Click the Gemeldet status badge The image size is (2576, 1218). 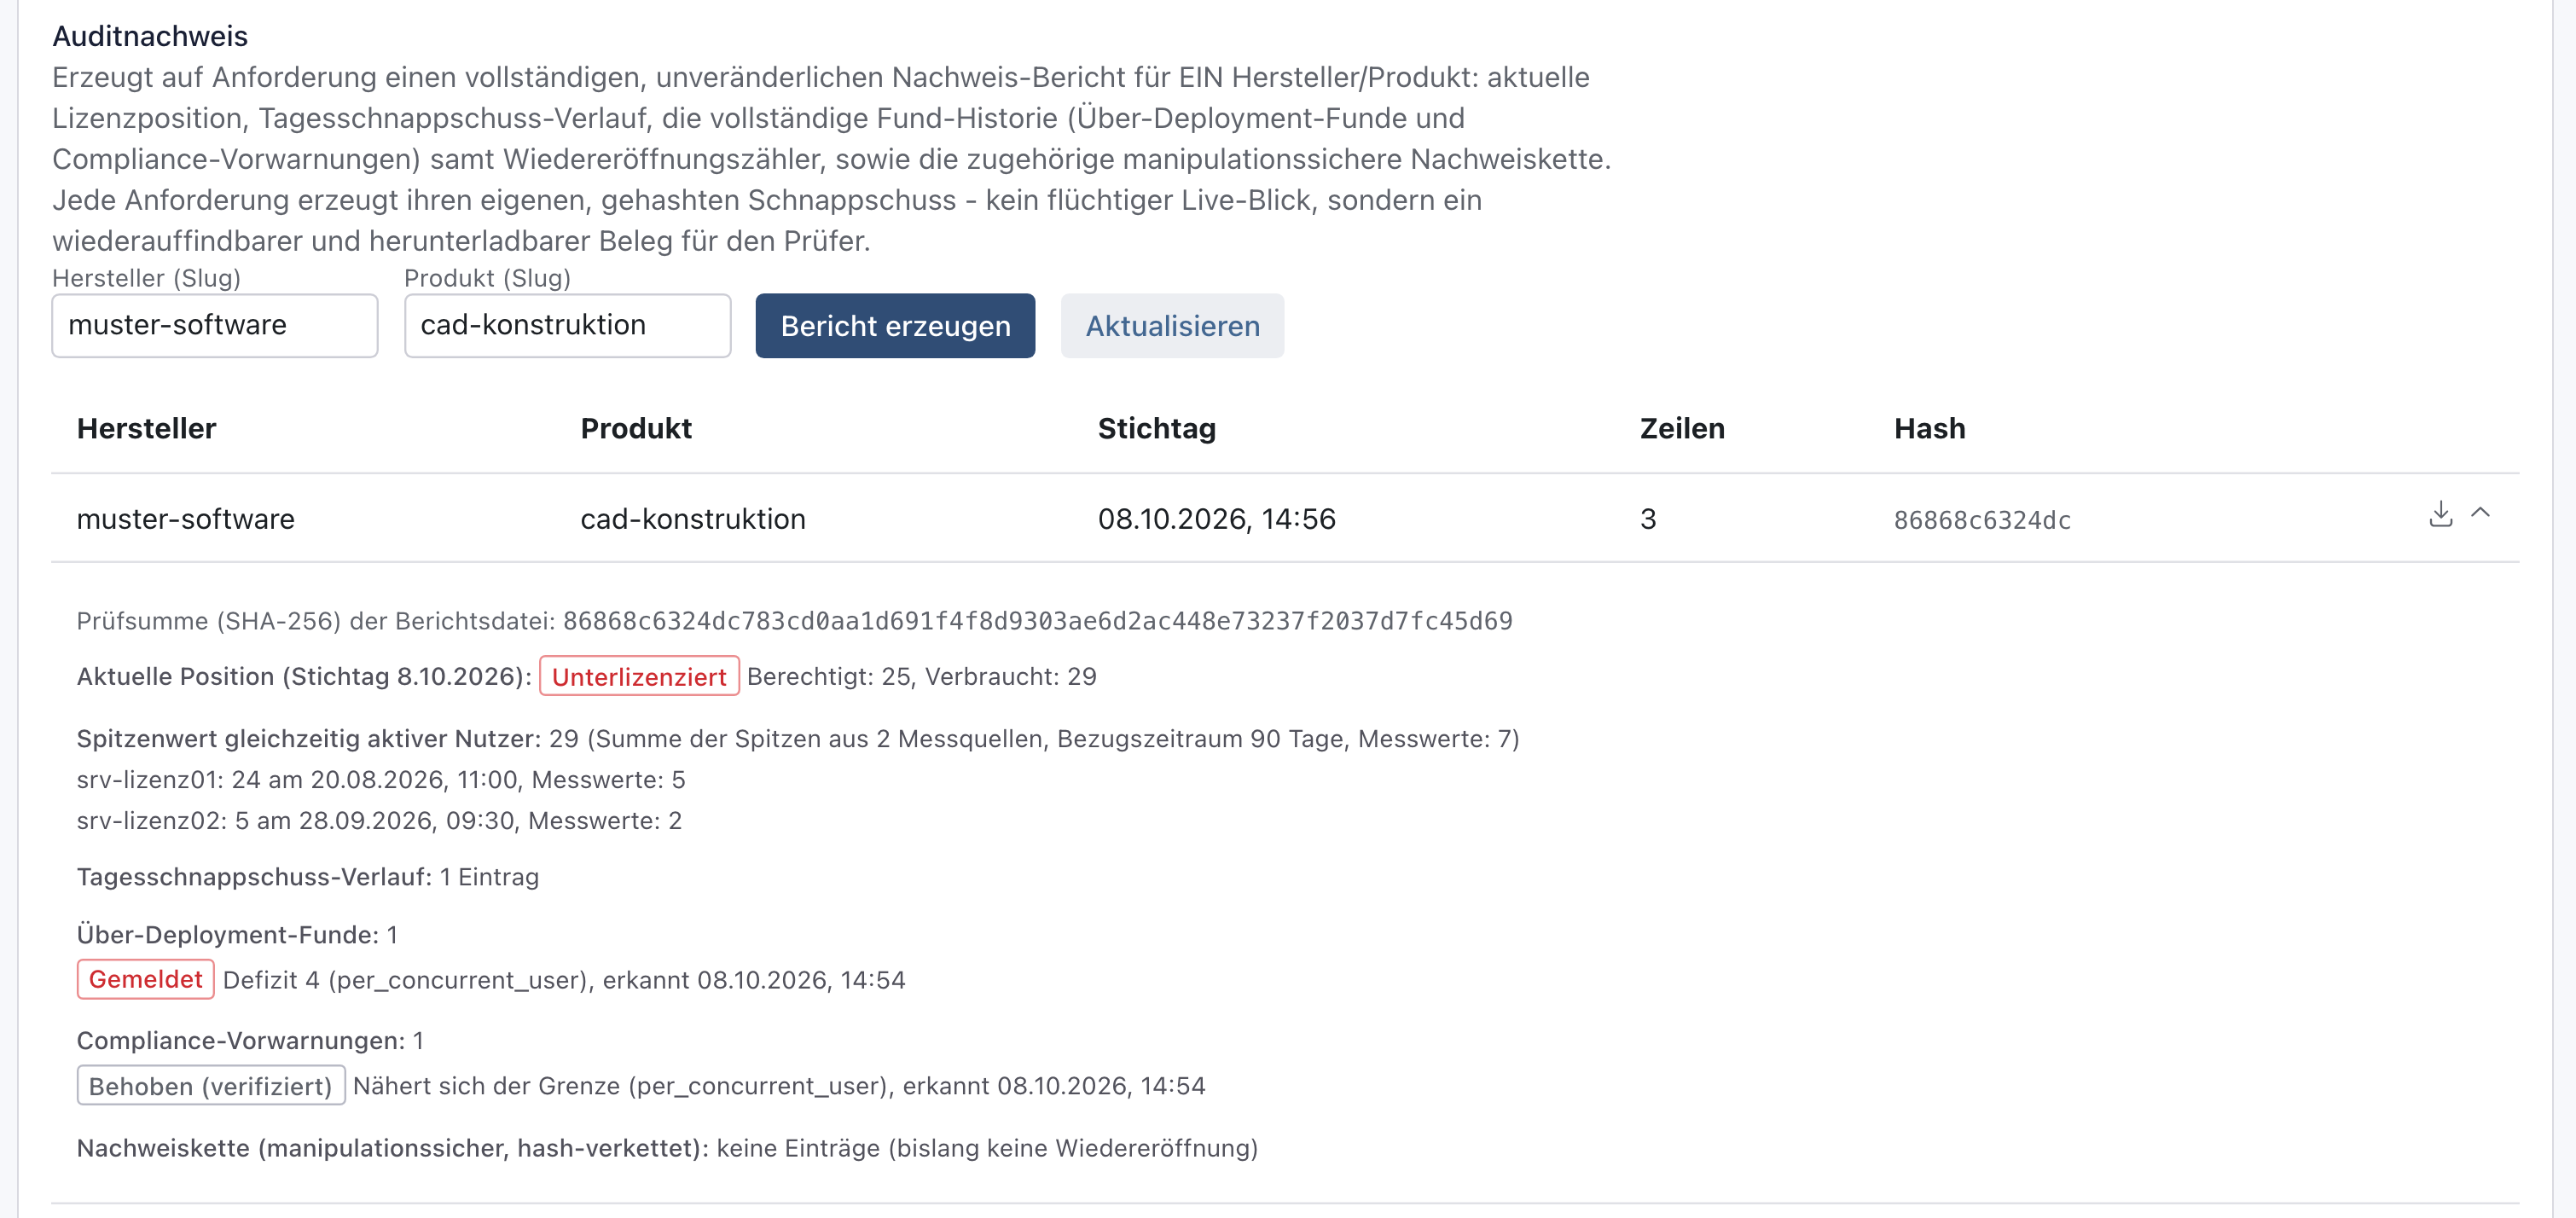[146, 979]
